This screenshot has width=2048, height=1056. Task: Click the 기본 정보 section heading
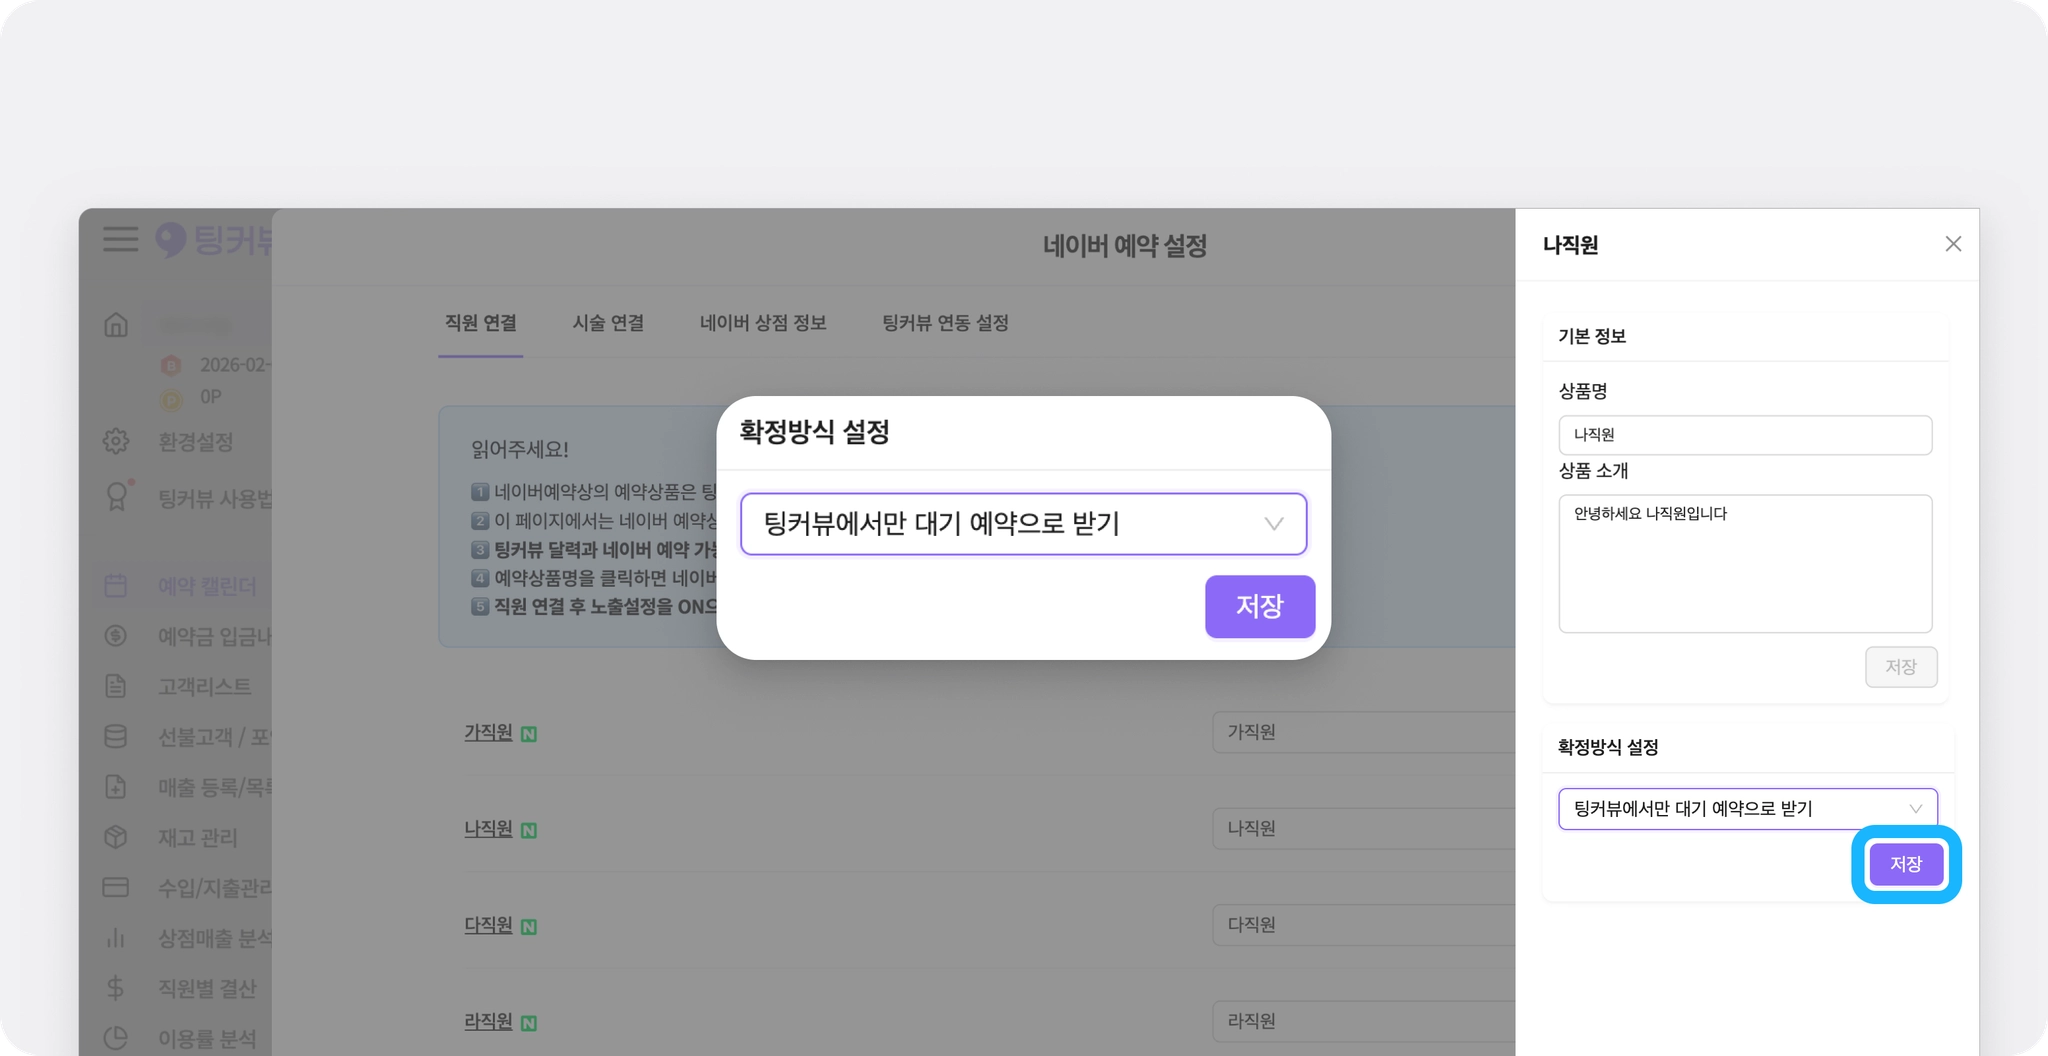[1592, 336]
